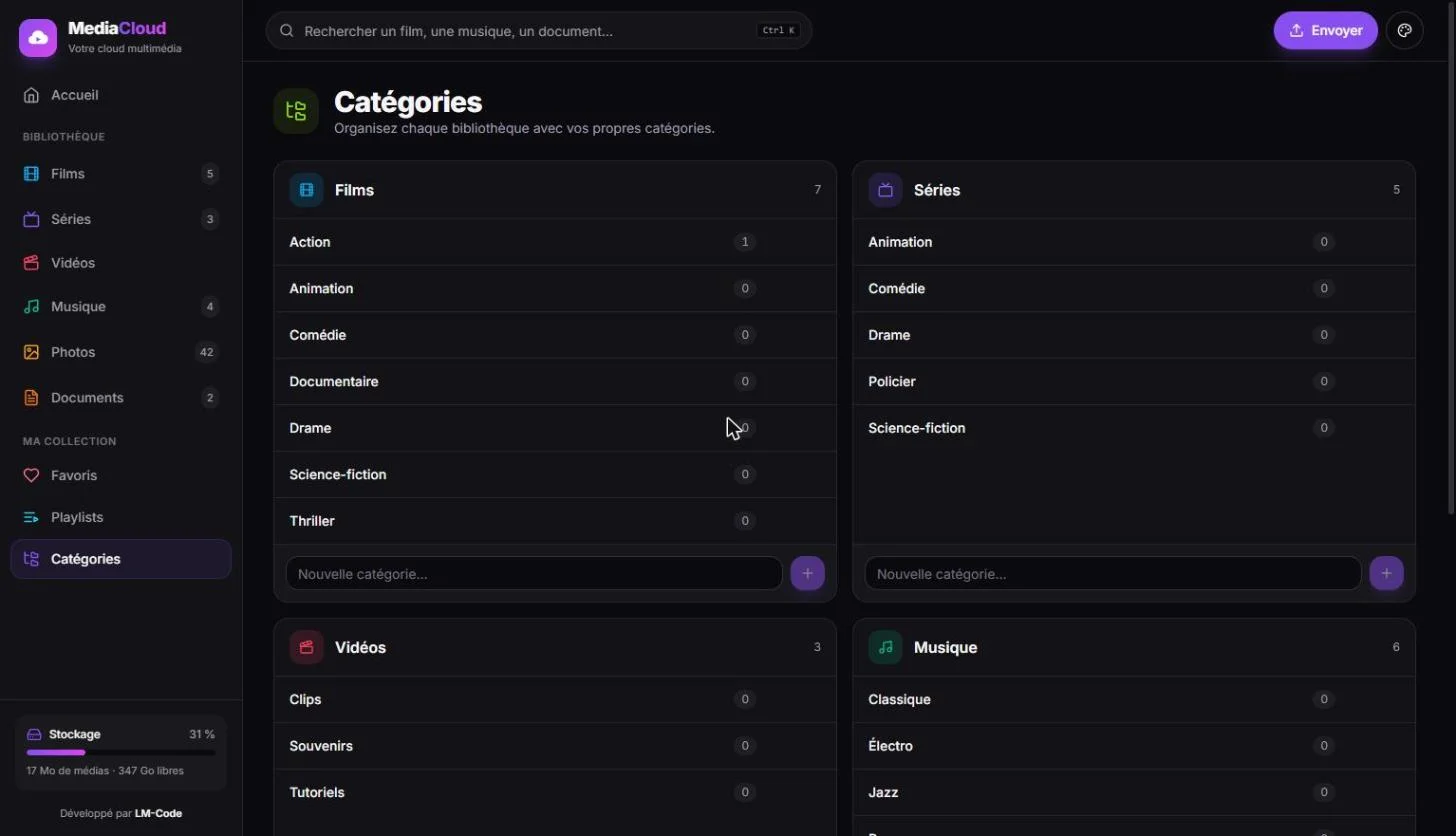Select the Comédie row in Séries card
1456x836 pixels.
click(1134, 288)
